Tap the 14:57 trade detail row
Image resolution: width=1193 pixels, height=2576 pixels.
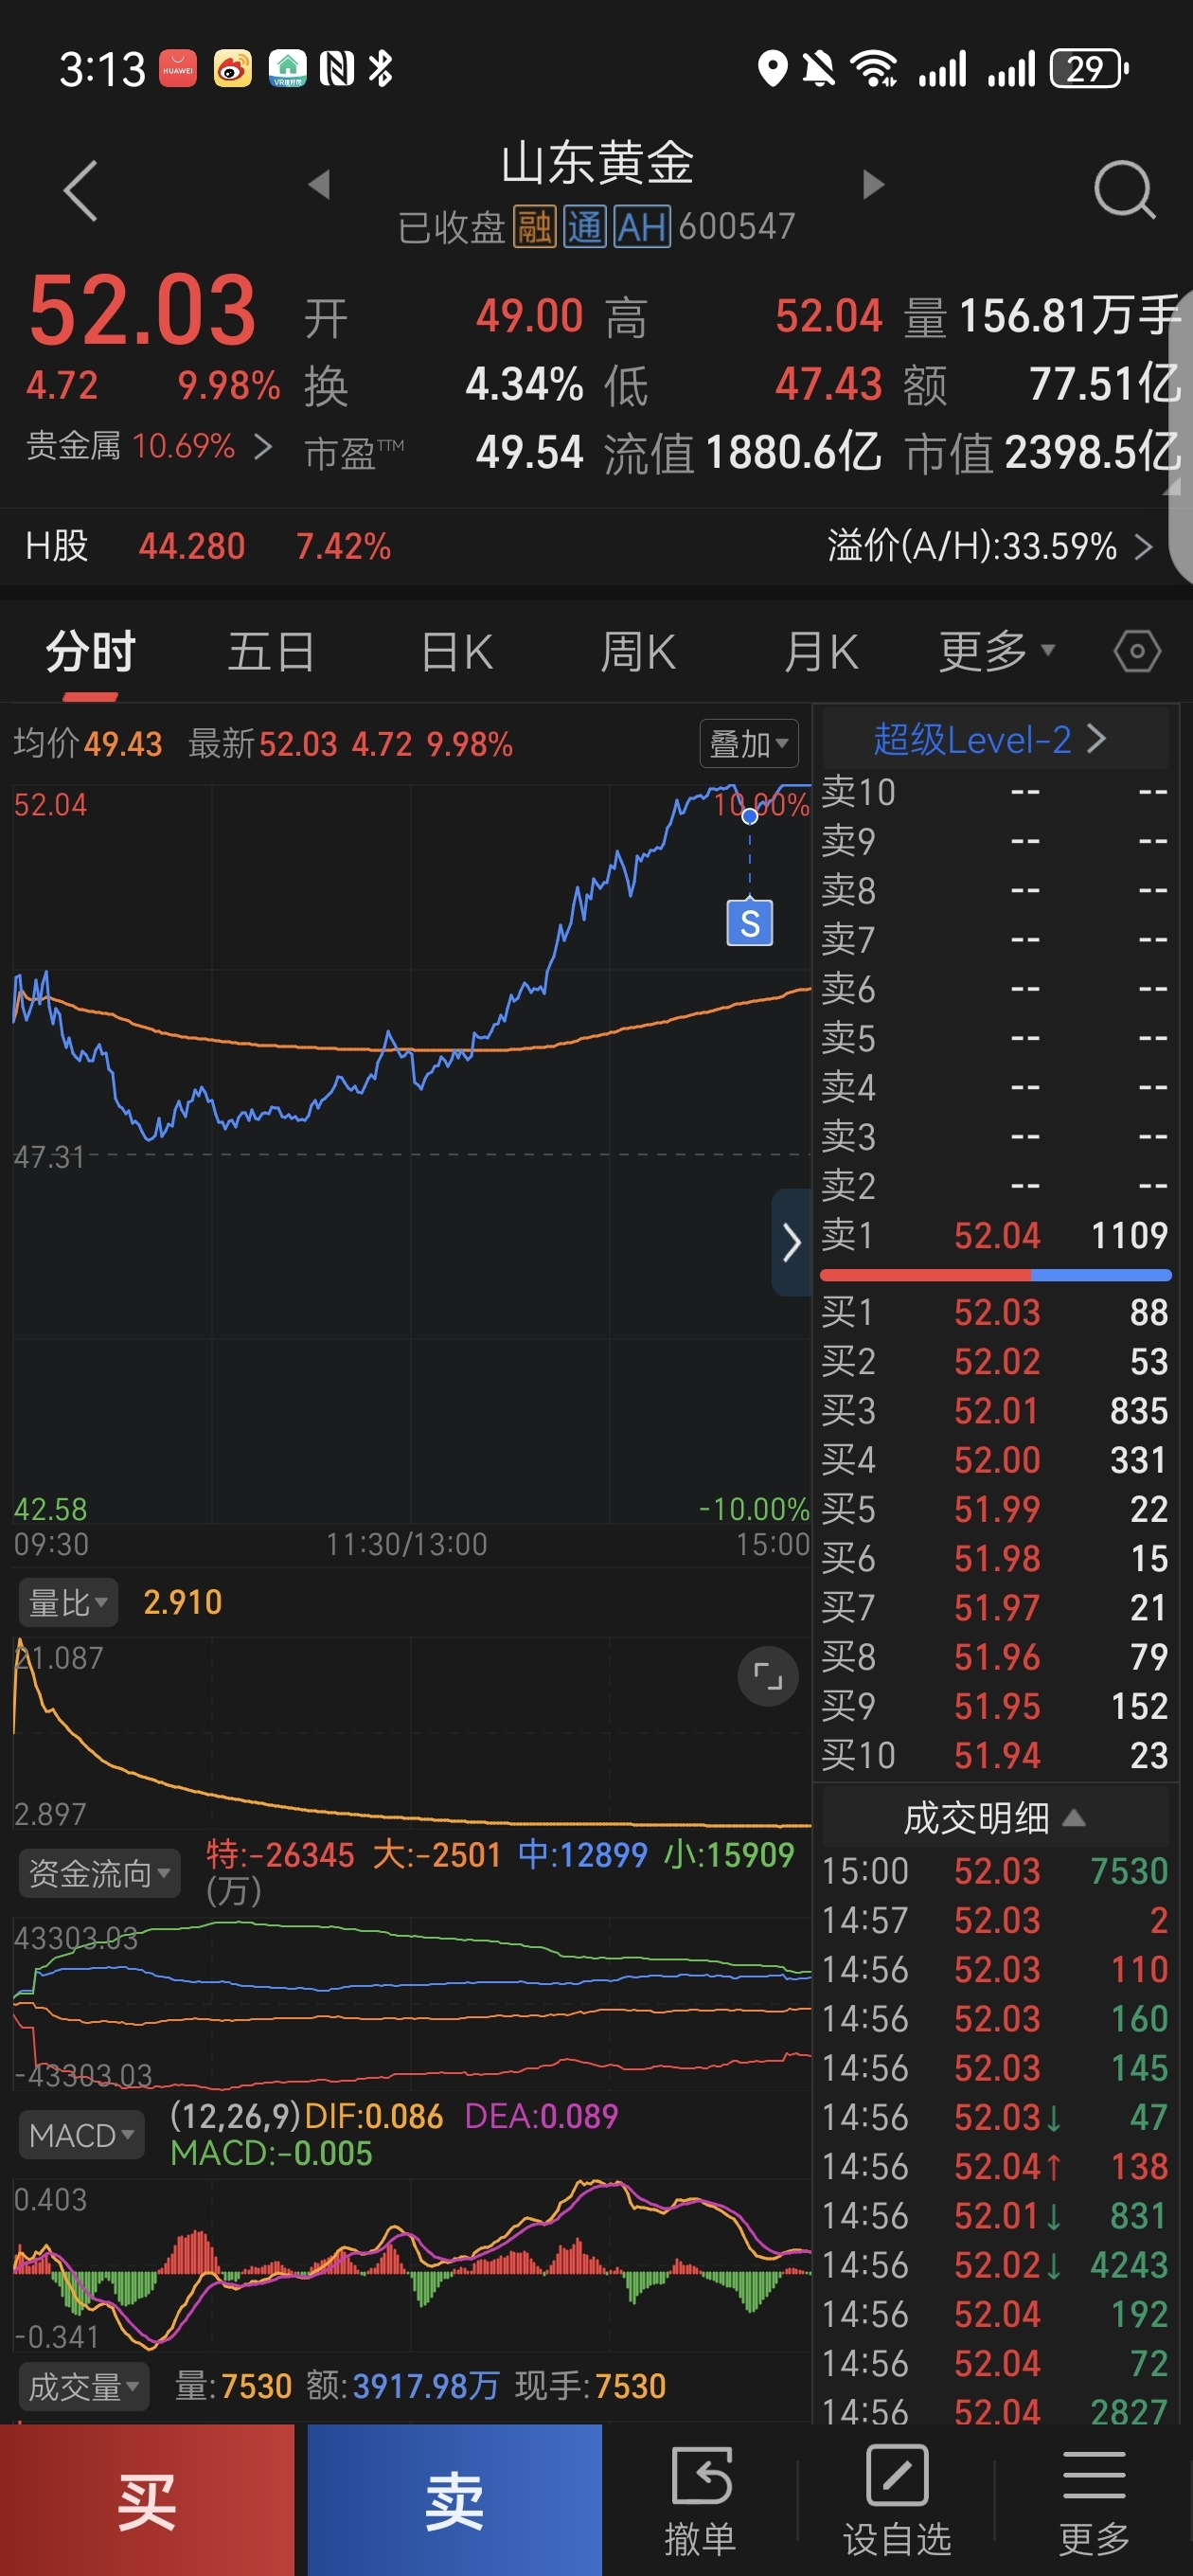[x=995, y=1920]
